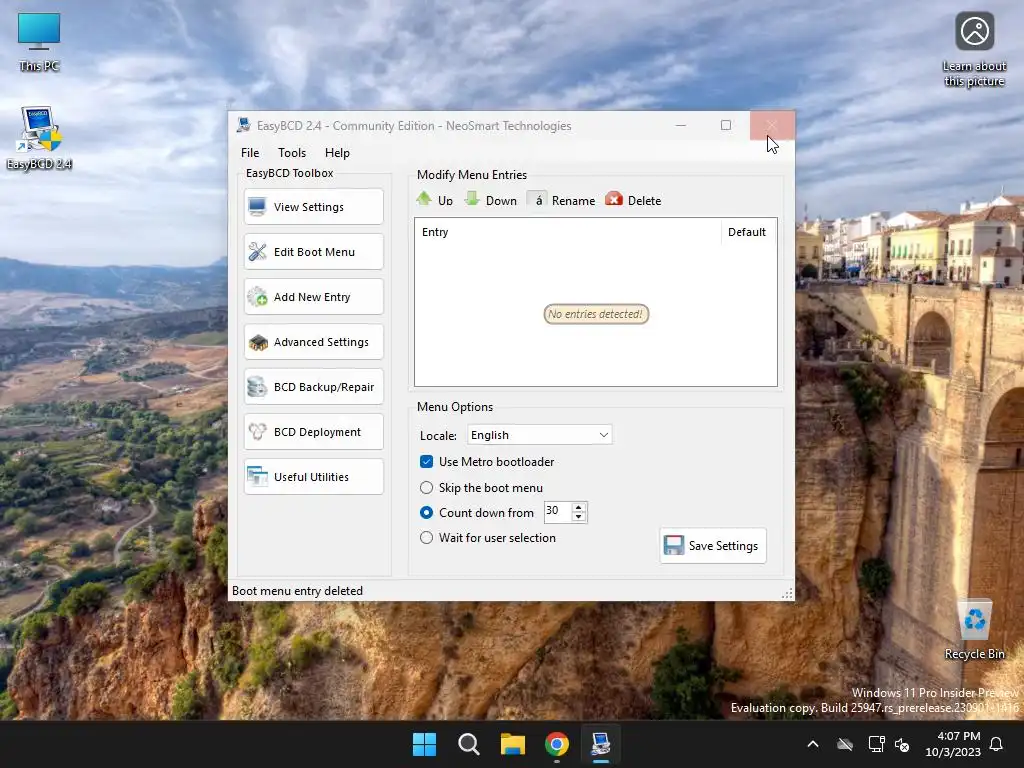The width and height of the screenshot is (1024, 768).
Task: Show hidden system tray icons
Action: [x=813, y=744]
